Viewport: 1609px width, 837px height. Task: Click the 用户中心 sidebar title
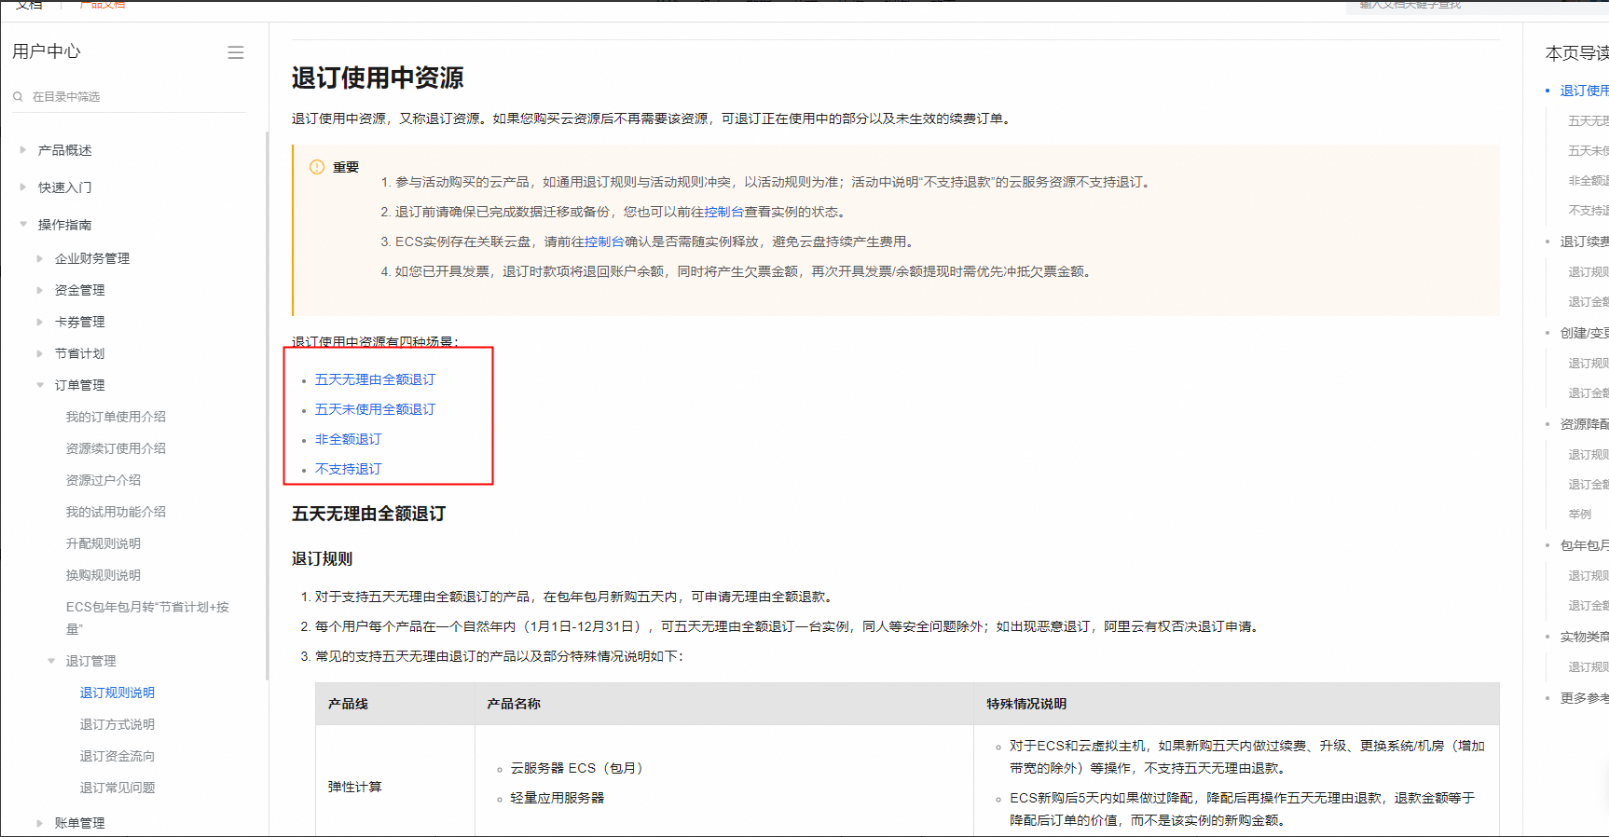point(46,52)
